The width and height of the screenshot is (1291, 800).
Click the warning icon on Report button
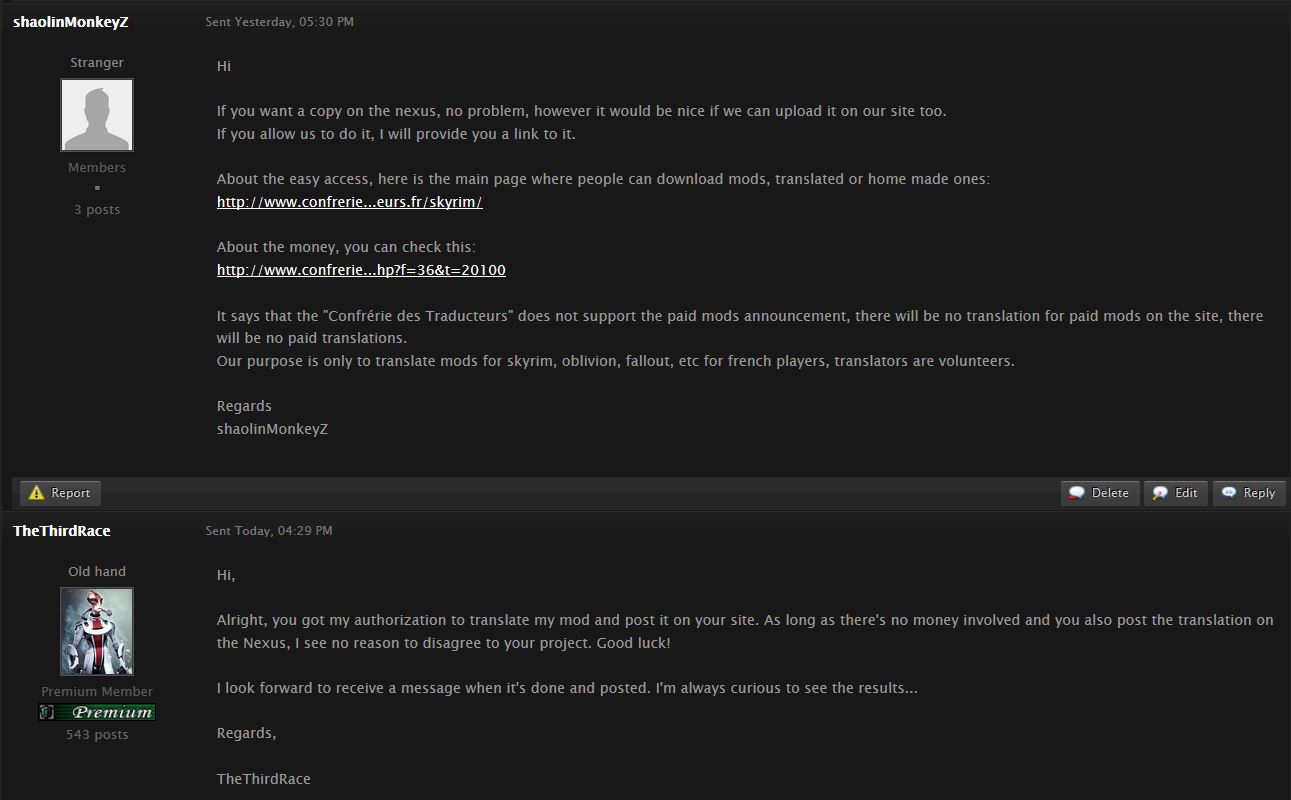pyautogui.click(x=37, y=493)
